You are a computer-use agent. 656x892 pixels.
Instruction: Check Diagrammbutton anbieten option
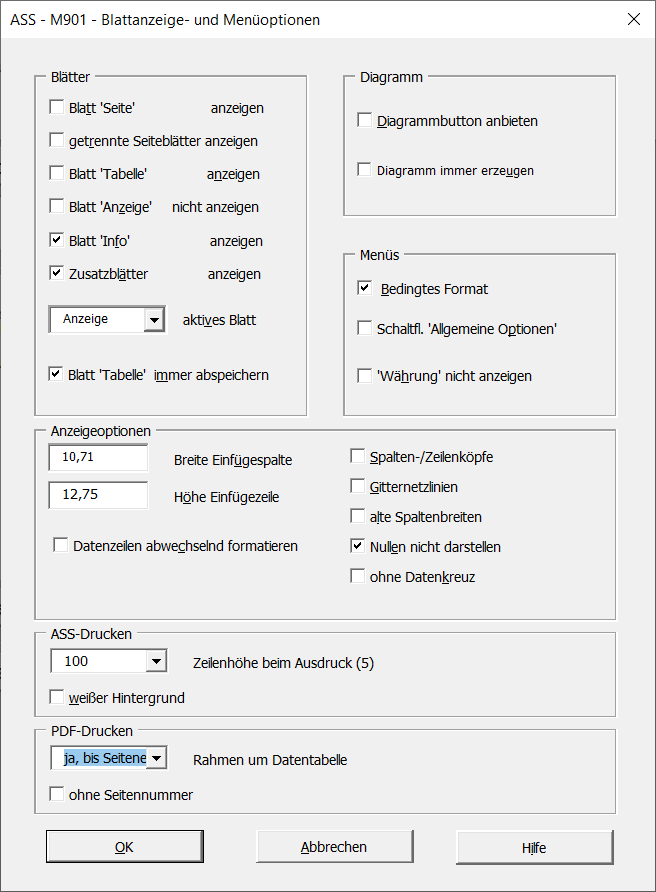(365, 121)
